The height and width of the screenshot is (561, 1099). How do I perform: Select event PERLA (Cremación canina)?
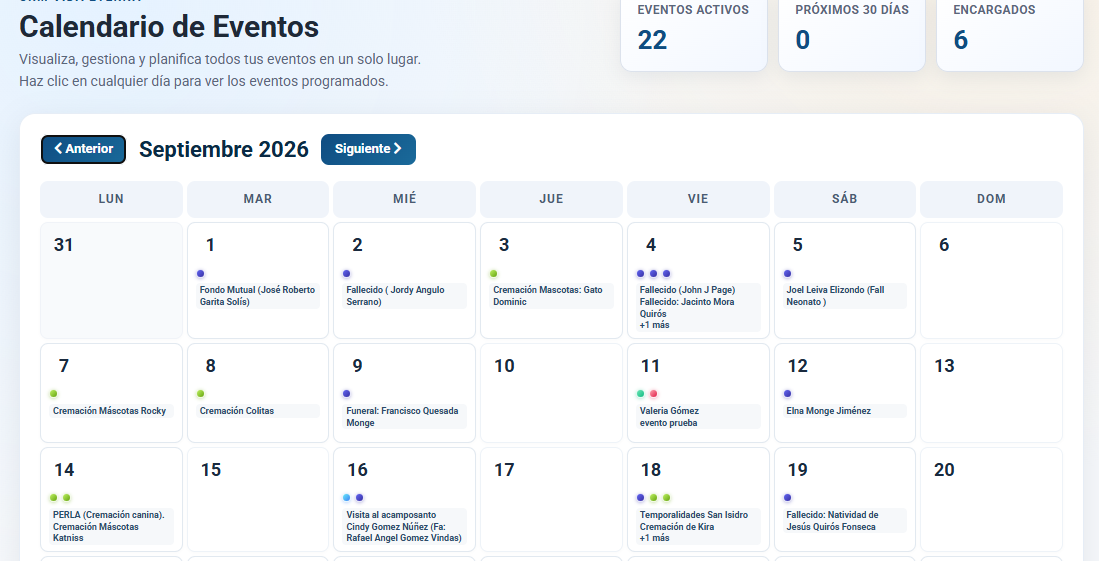coord(109,515)
